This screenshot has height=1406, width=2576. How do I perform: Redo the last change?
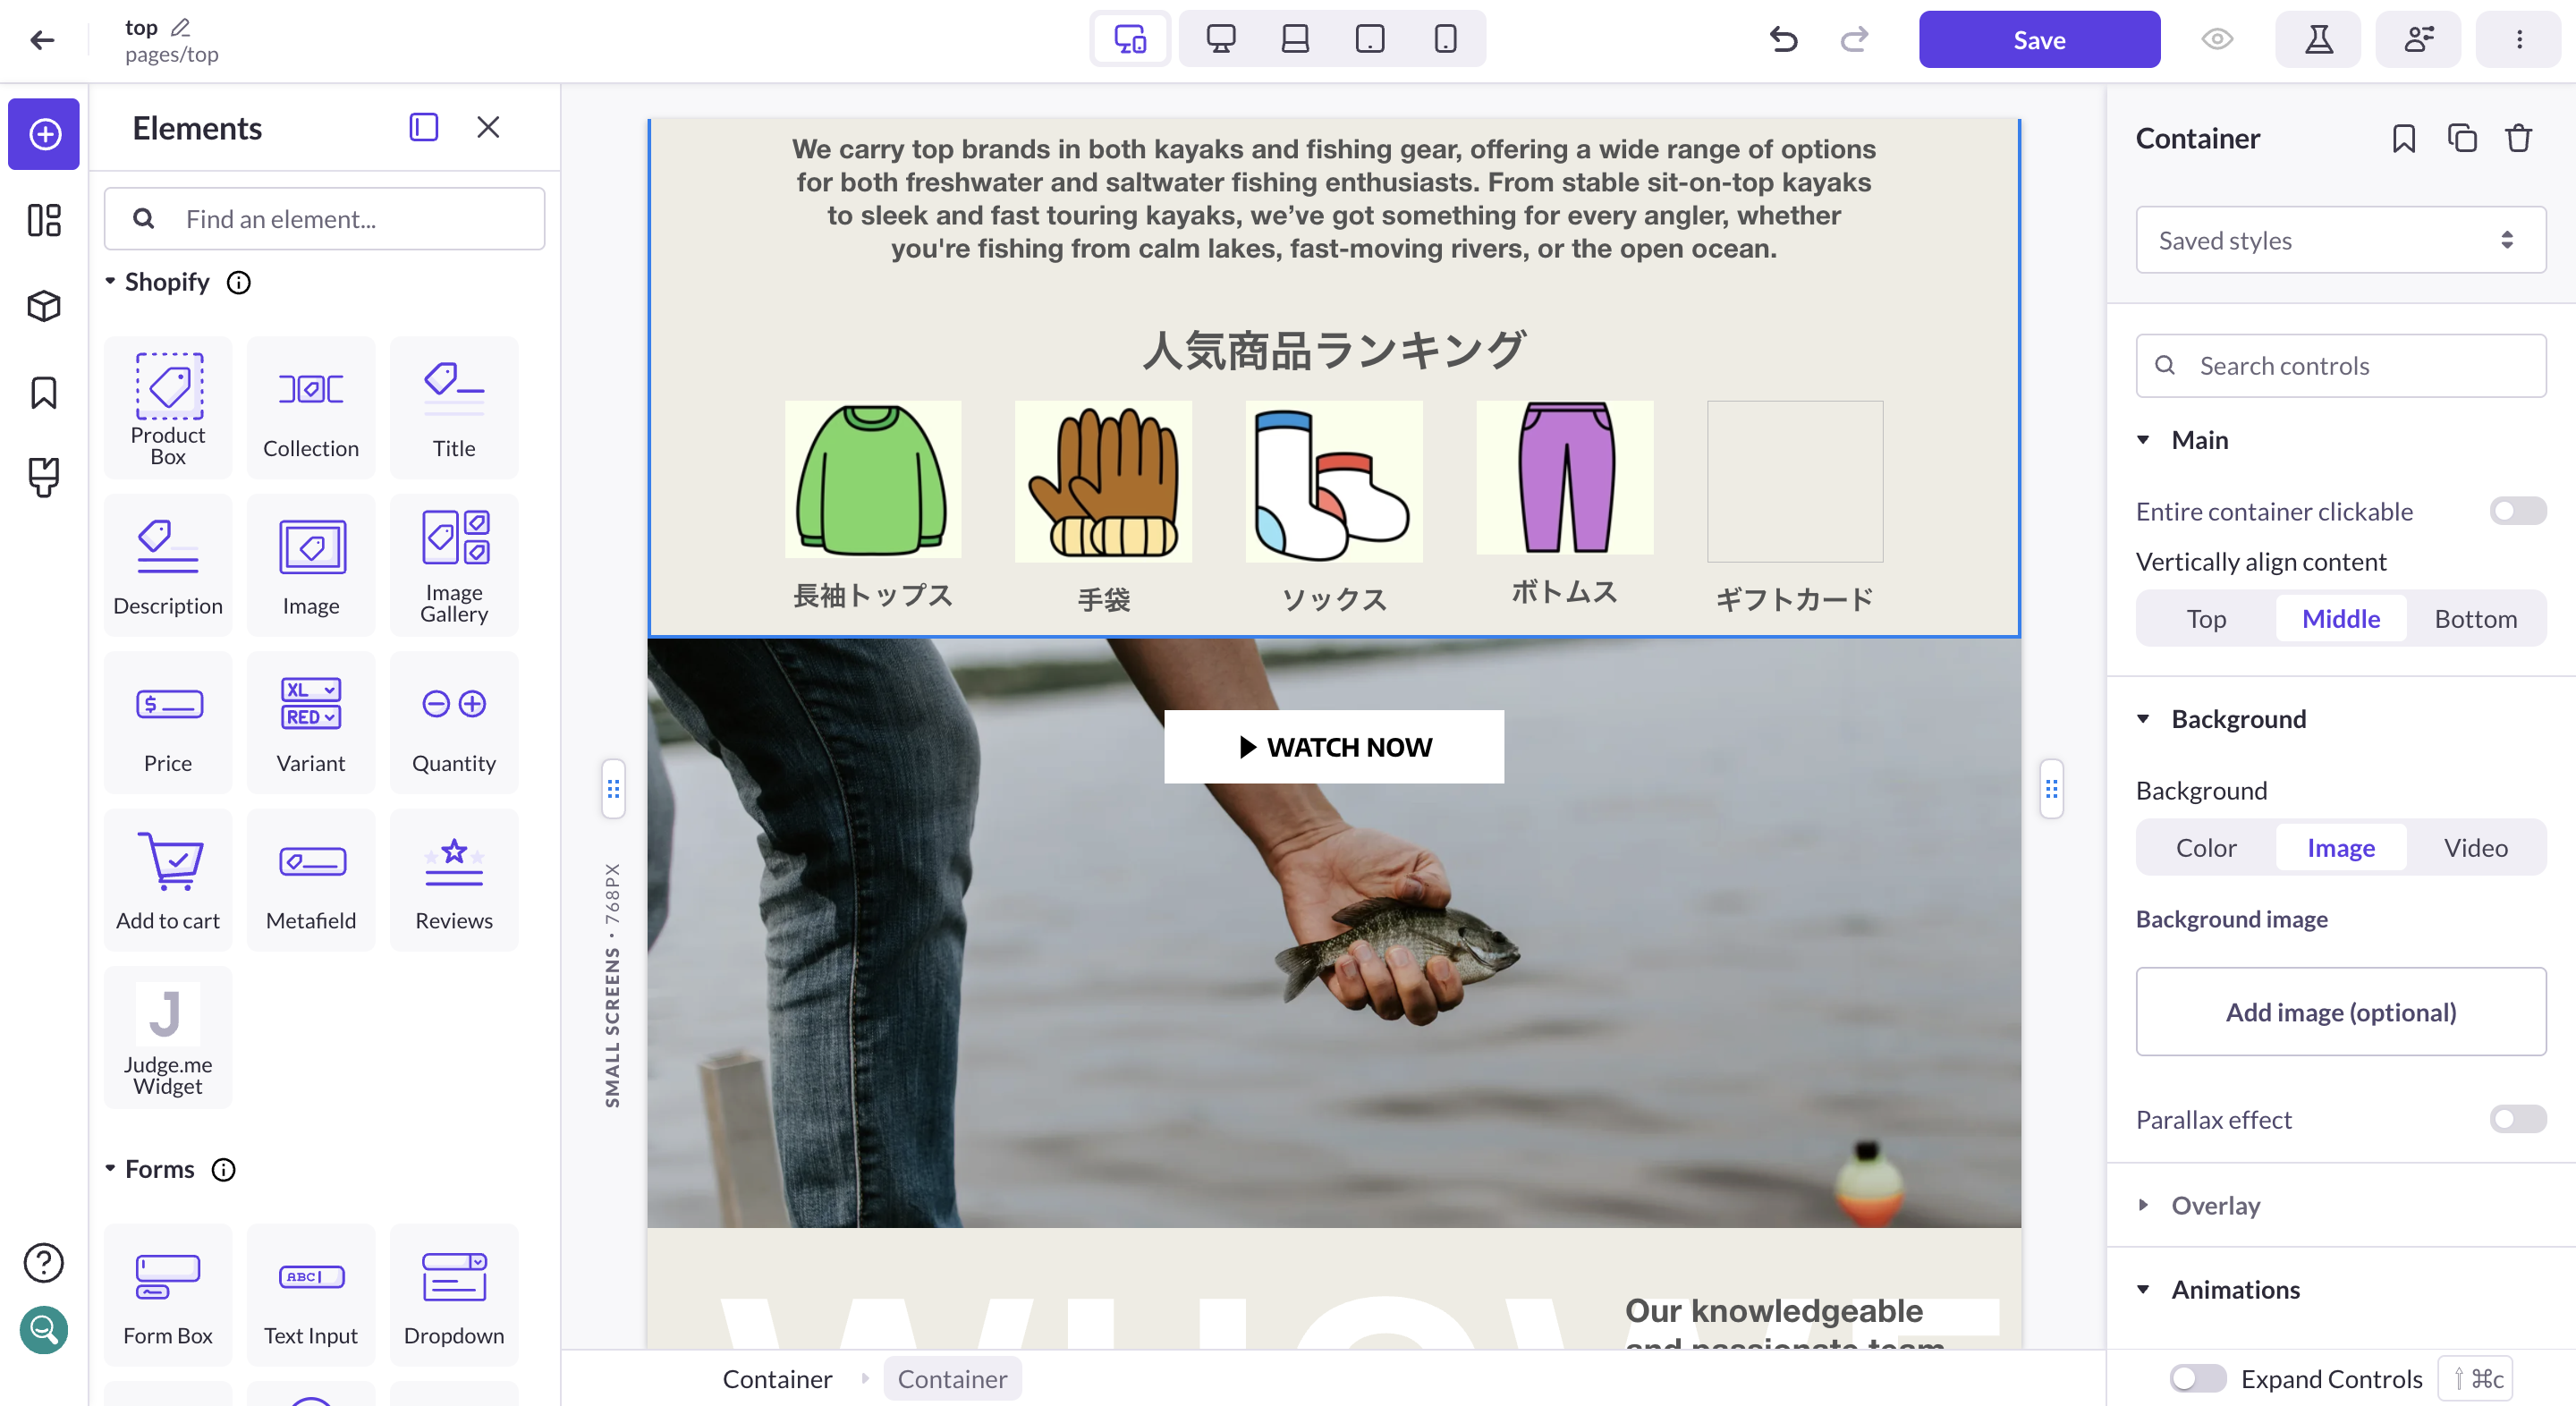click(1854, 39)
